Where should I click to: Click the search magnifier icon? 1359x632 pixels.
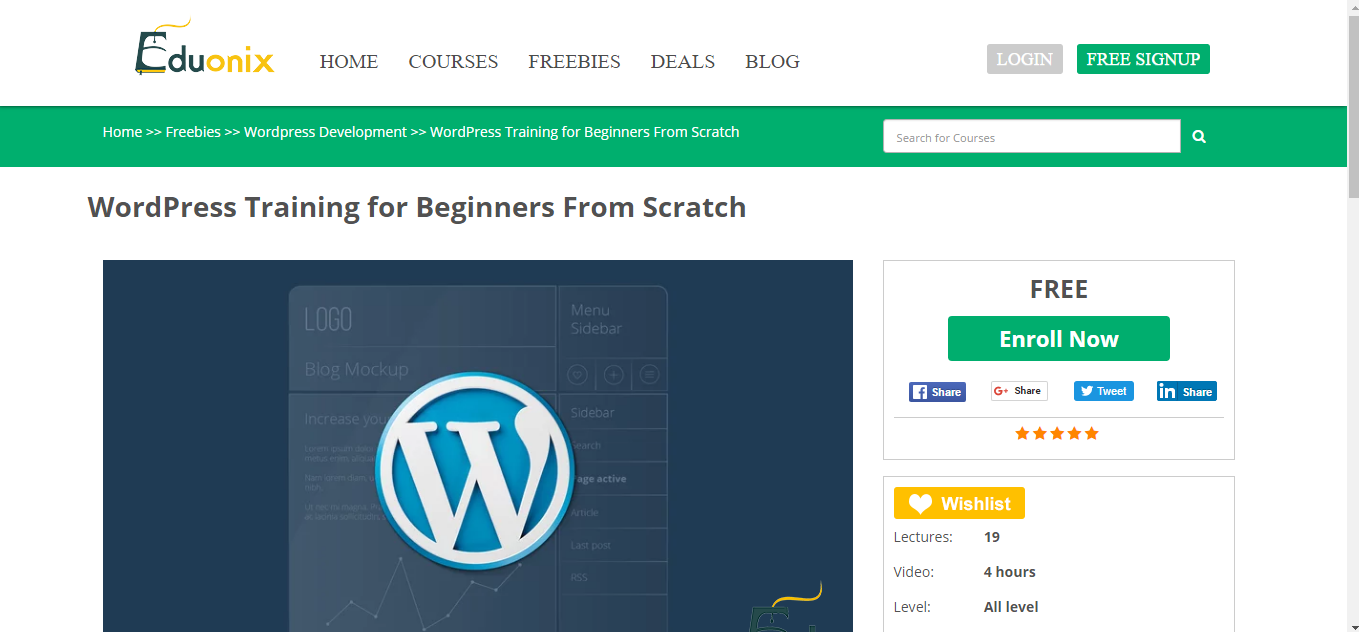coord(1199,137)
